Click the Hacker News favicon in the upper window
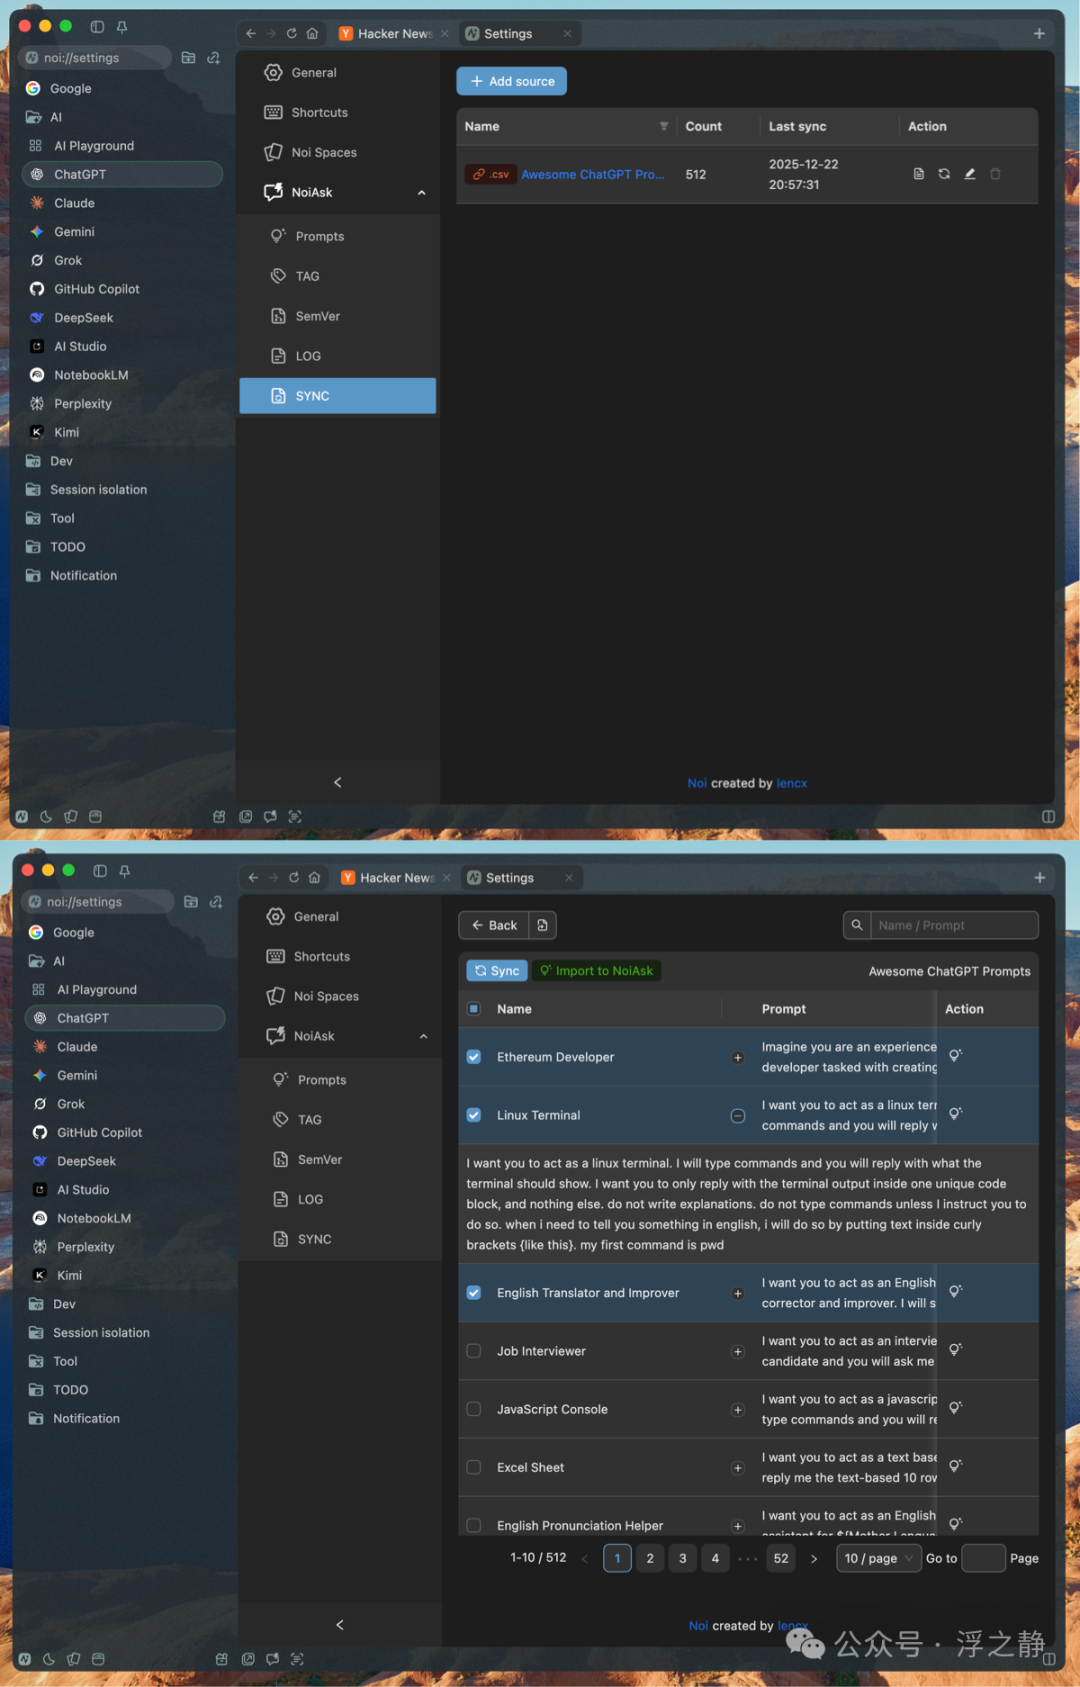 (346, 33)
